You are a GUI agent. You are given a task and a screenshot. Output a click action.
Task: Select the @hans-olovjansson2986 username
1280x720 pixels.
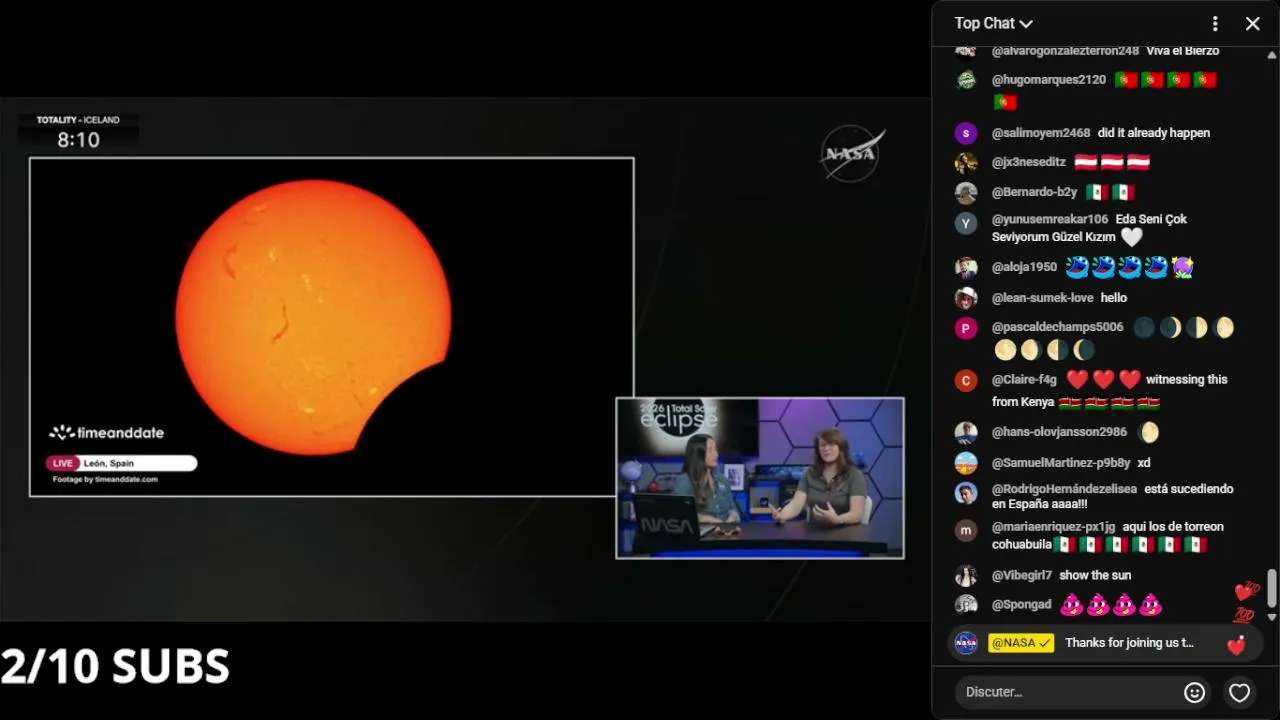(1060, 432)
